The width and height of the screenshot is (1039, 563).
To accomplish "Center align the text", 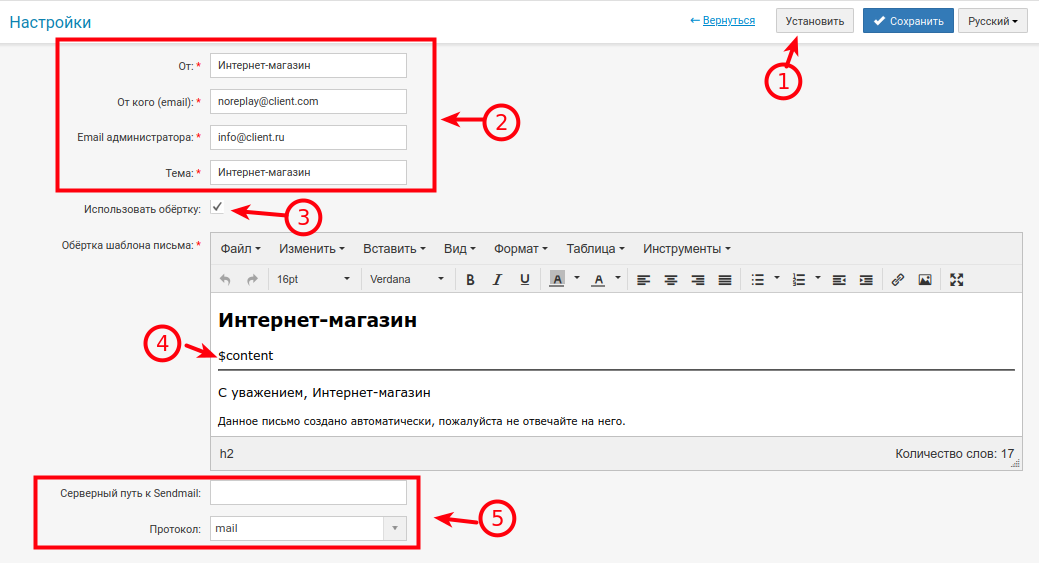I will (x=671, y=280).
